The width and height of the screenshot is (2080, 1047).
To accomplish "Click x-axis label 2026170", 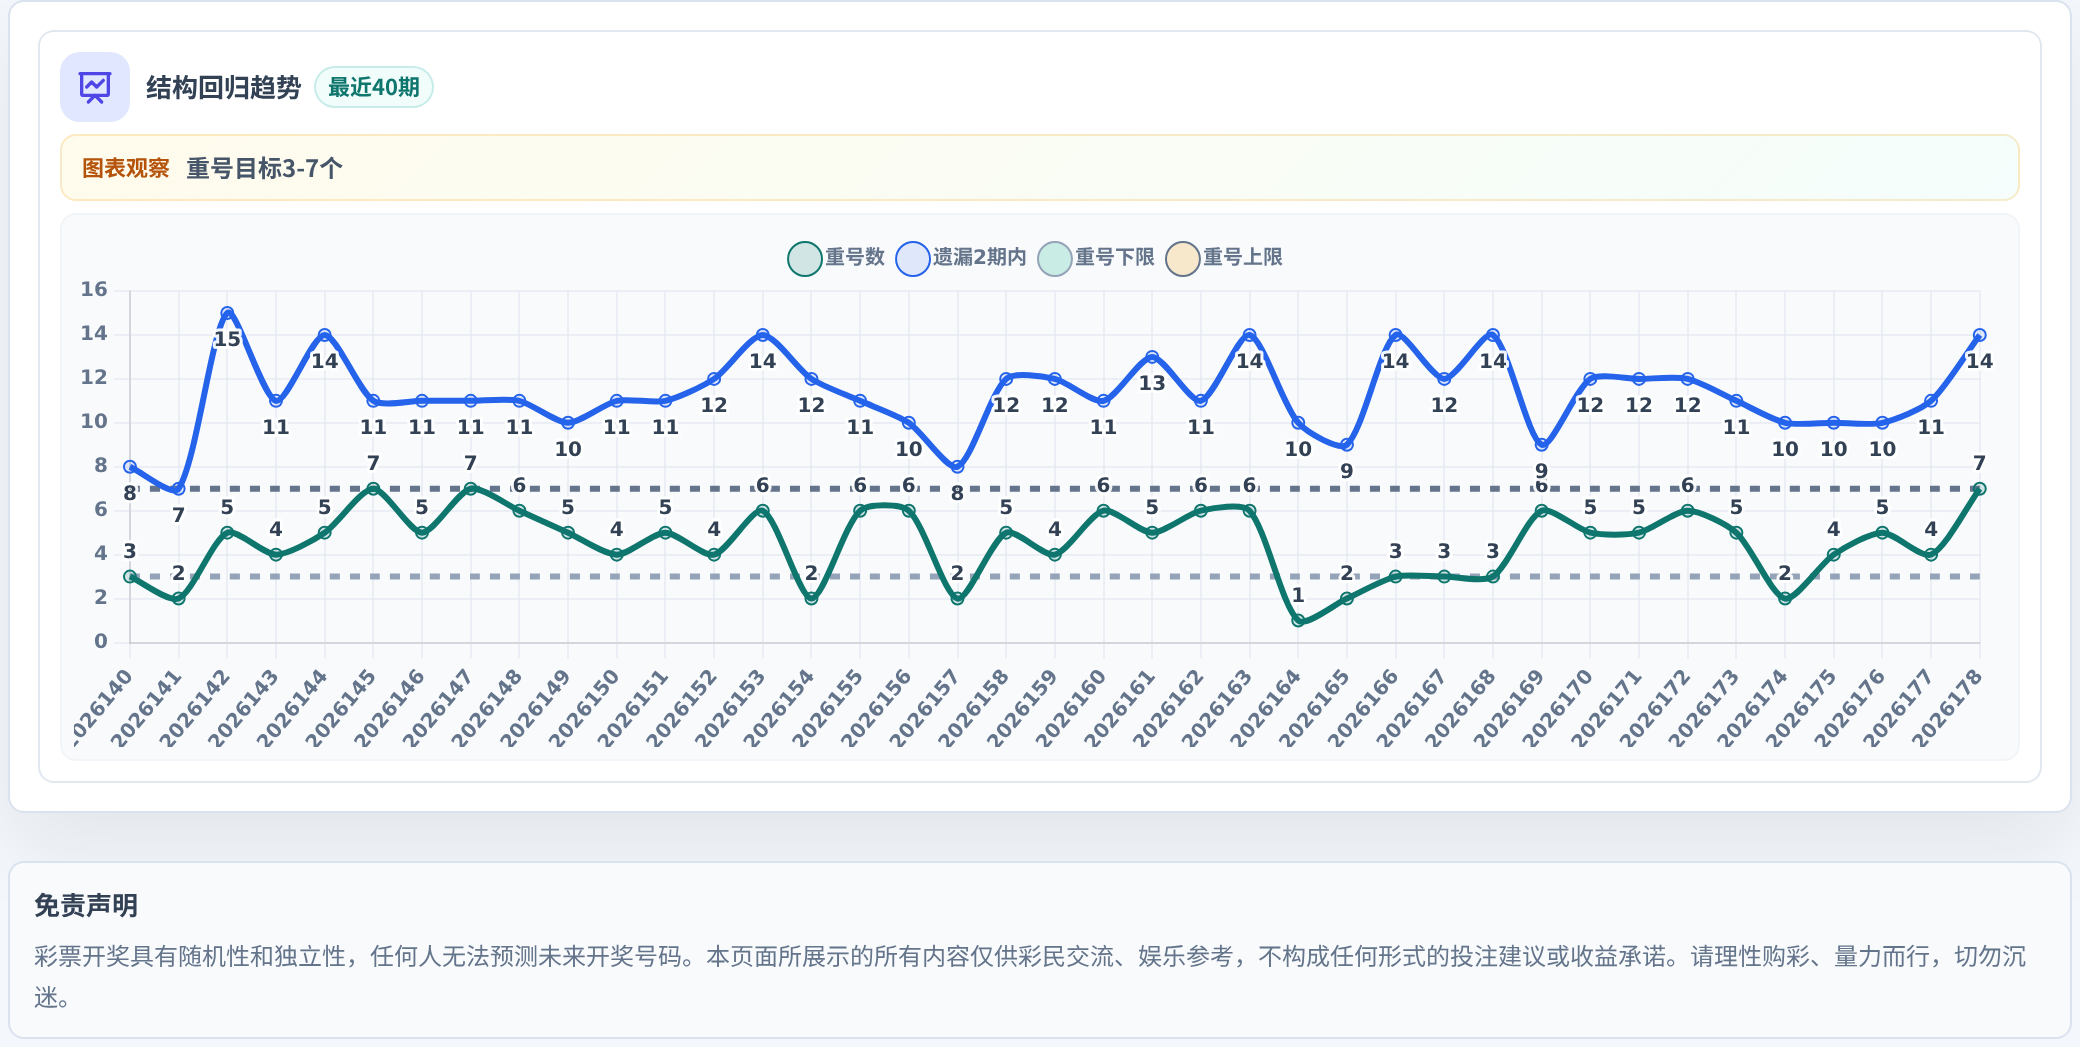I will (x=1558, y=708).
